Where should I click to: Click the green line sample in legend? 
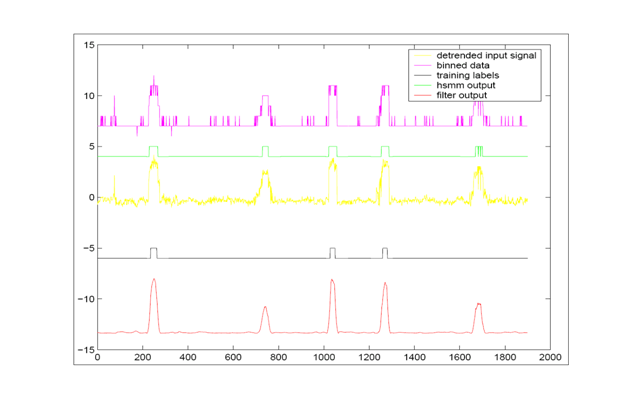point(422,85)
